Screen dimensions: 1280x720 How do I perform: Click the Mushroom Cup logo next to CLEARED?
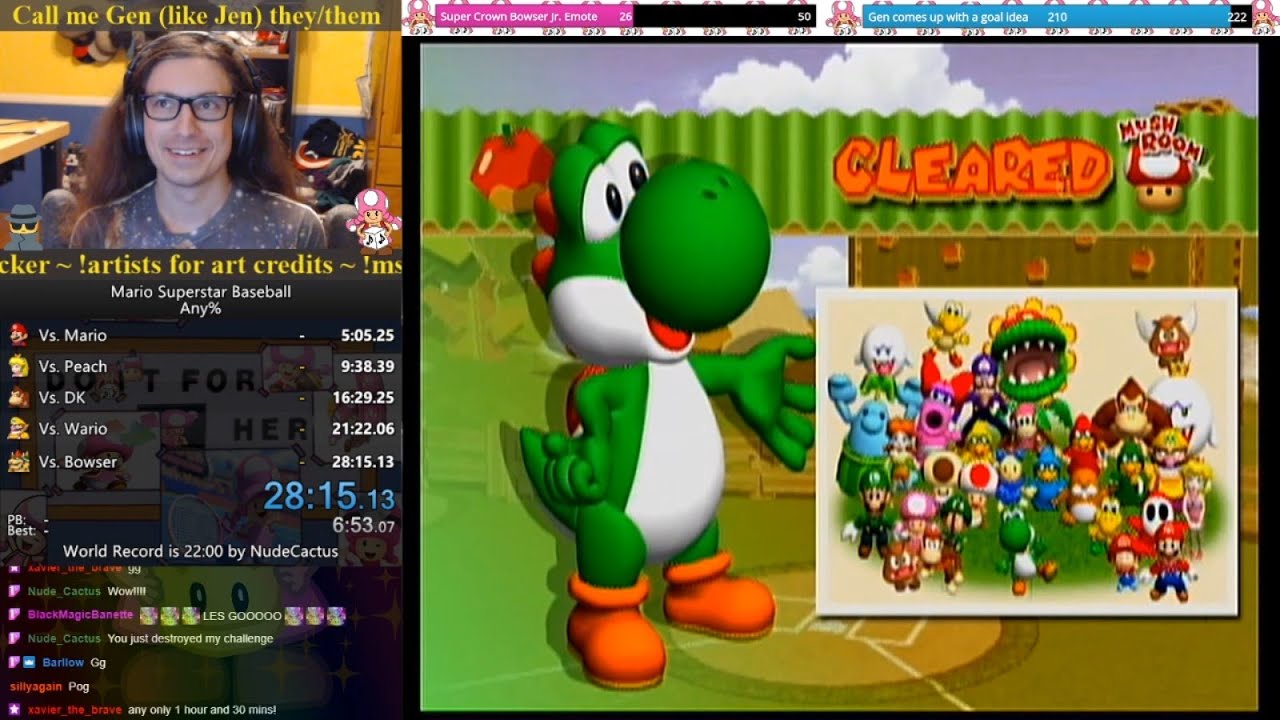1160,164
